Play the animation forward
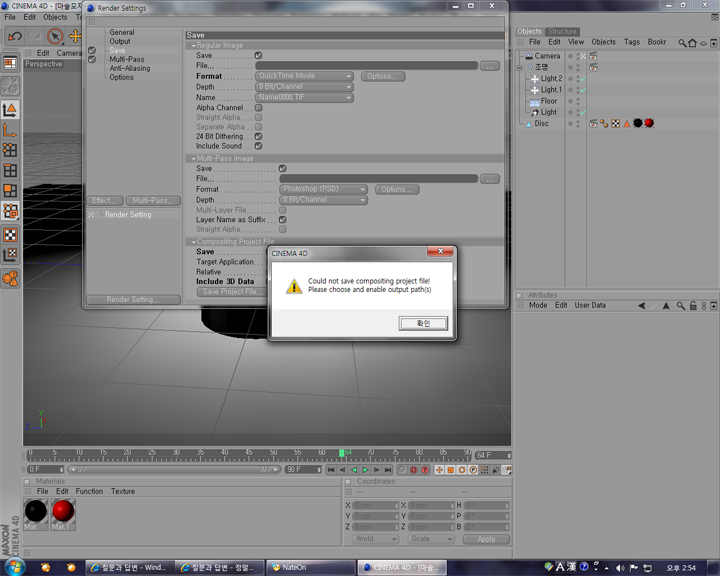Viewport: 720px width, 576px height. point(365,470)
